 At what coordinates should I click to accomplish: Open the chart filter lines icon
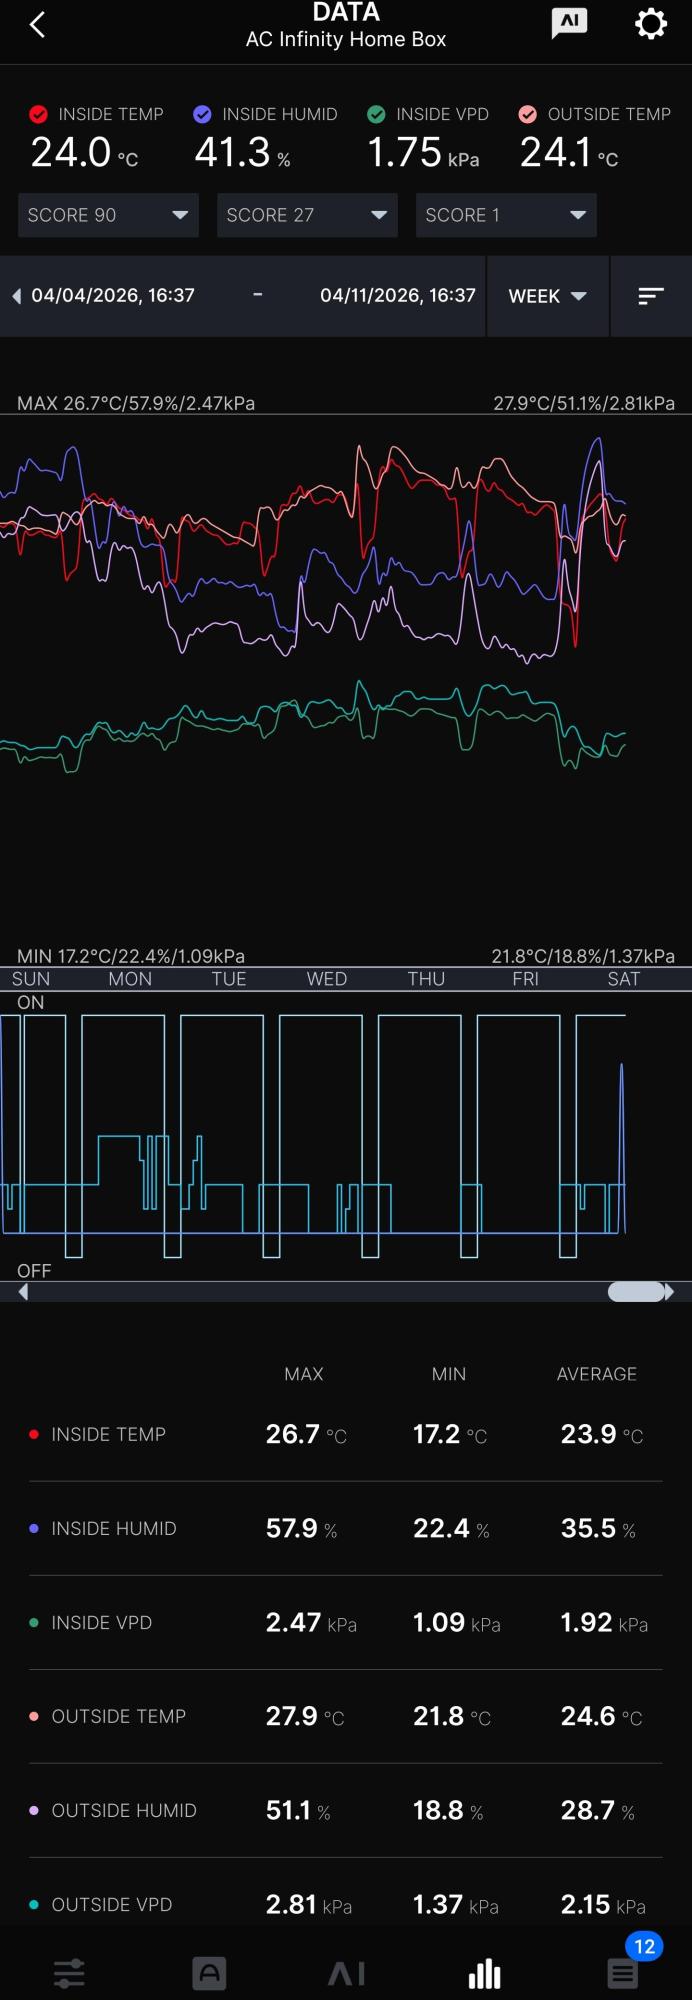pyautogui.click(x=651, y=296)
